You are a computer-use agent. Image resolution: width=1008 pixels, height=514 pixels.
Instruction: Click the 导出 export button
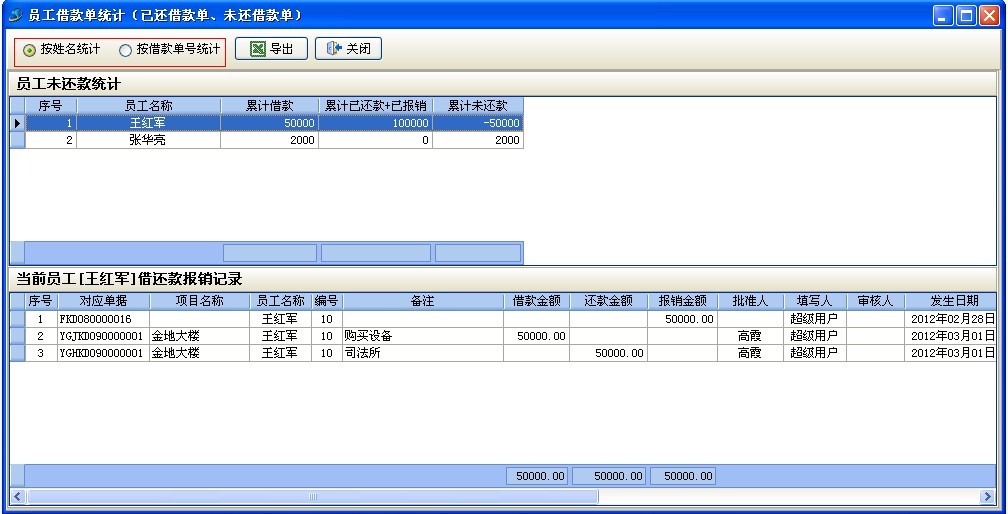[x=271, y=48]
